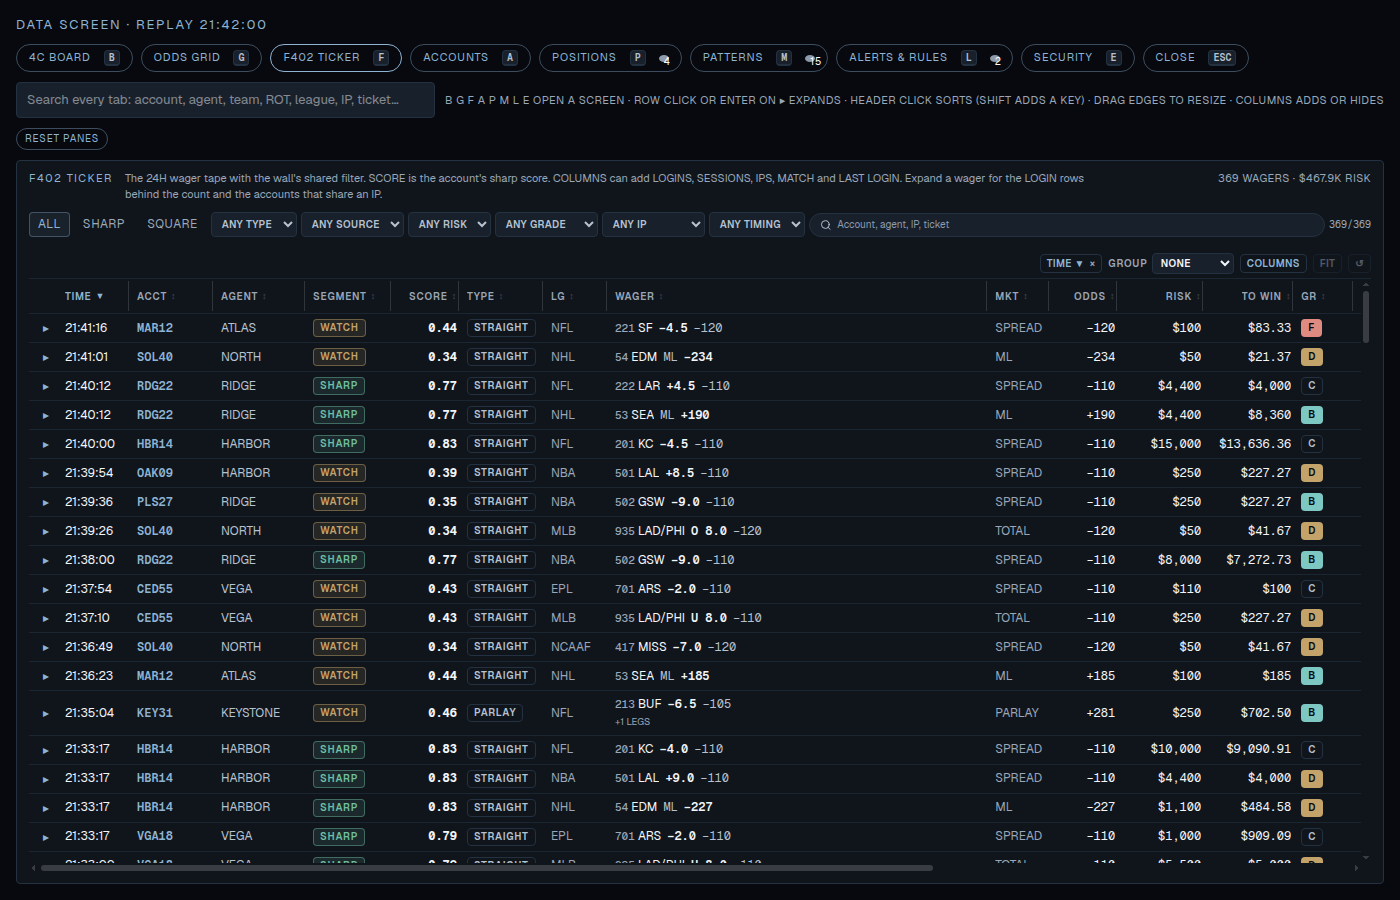The image size is (1400, 900).
Task: Open the ANY RISK dropdown
Action: click(449, 224)
